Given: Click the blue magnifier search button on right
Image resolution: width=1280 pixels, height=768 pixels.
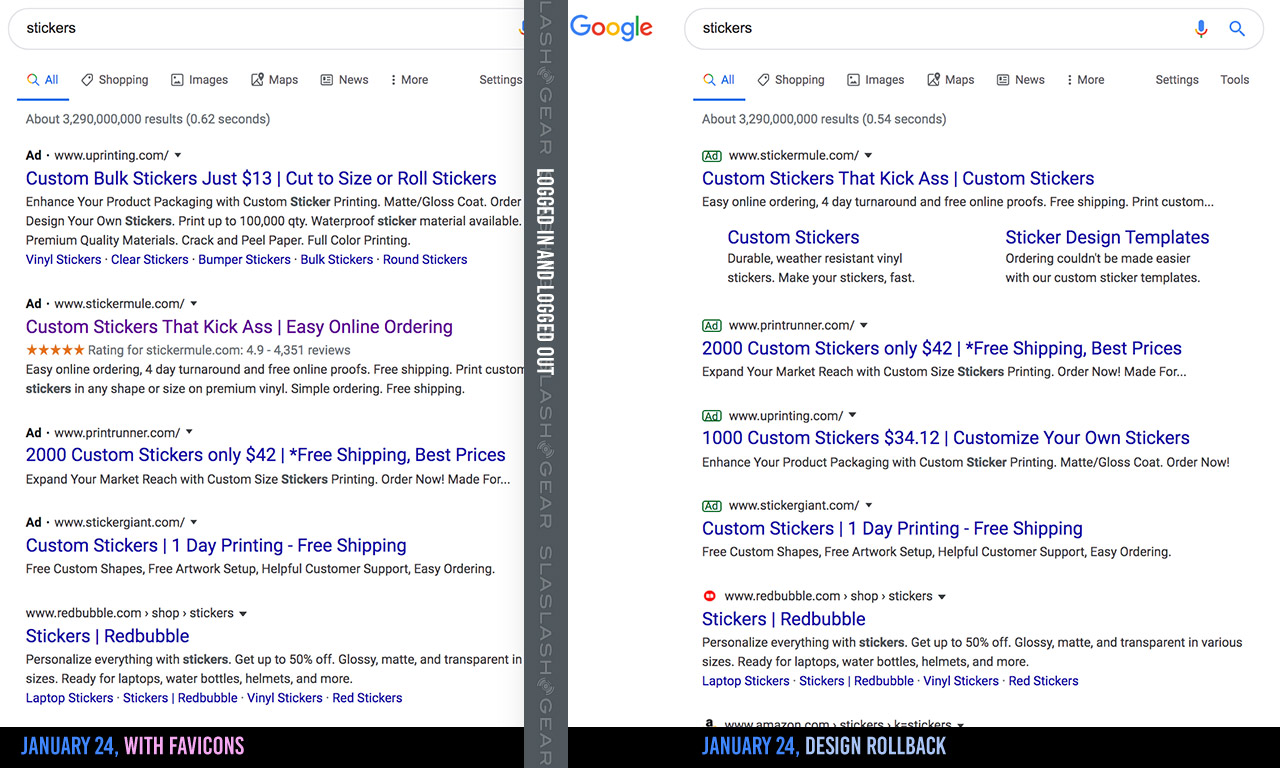Looking at the screenshot, I should 1237,29.
